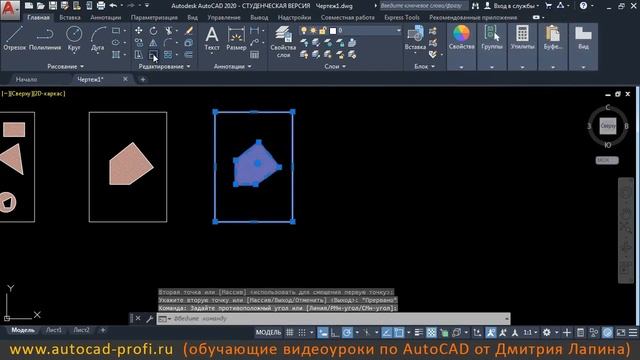Toggle dynamic input in status bar
The image size is (640, 360).
click(x=323, y=333)
